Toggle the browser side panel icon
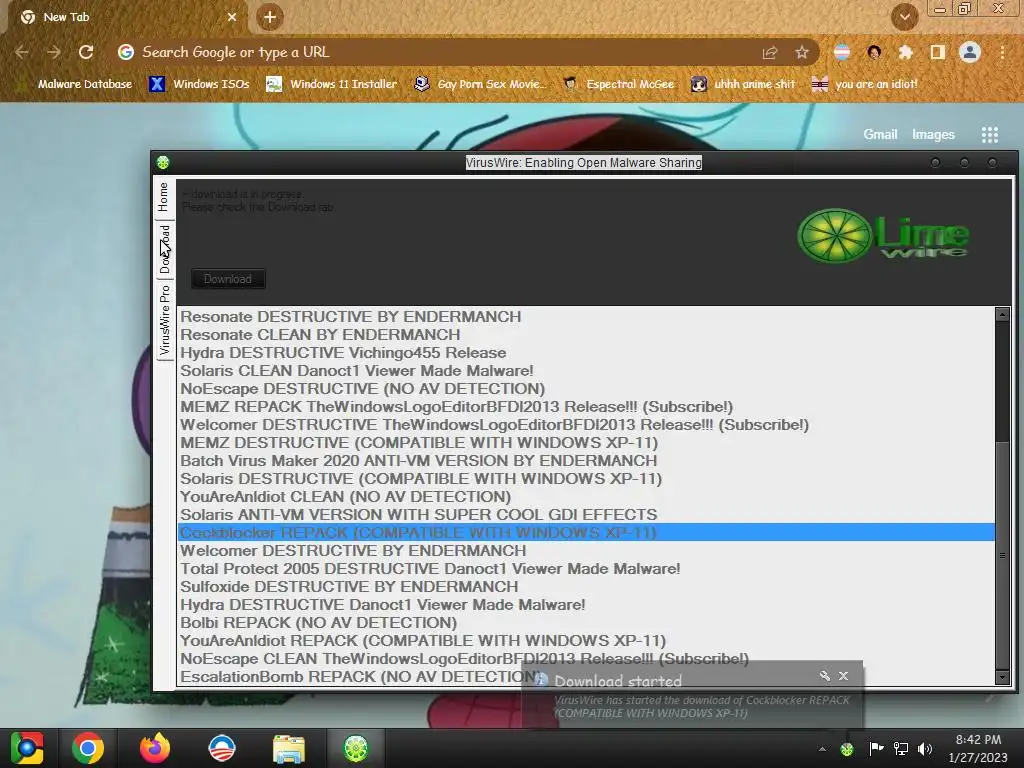Image resolution: width=1024 pixels, height=768 pixels. [x=938, y=52]
